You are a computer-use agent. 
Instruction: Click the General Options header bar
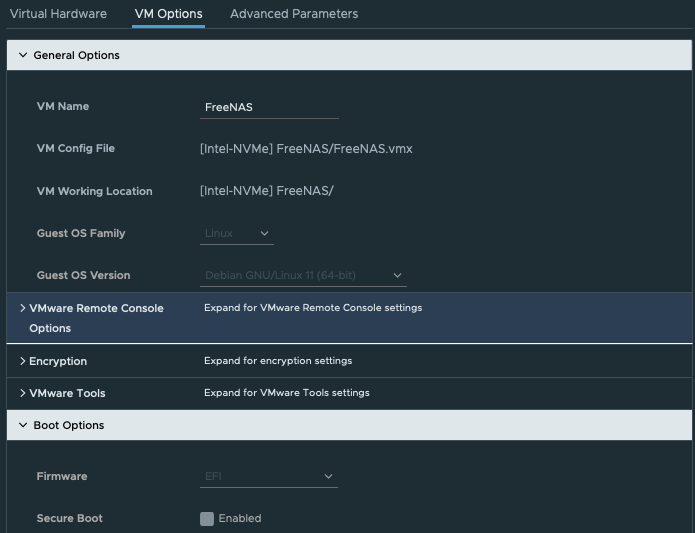[349, 55]
